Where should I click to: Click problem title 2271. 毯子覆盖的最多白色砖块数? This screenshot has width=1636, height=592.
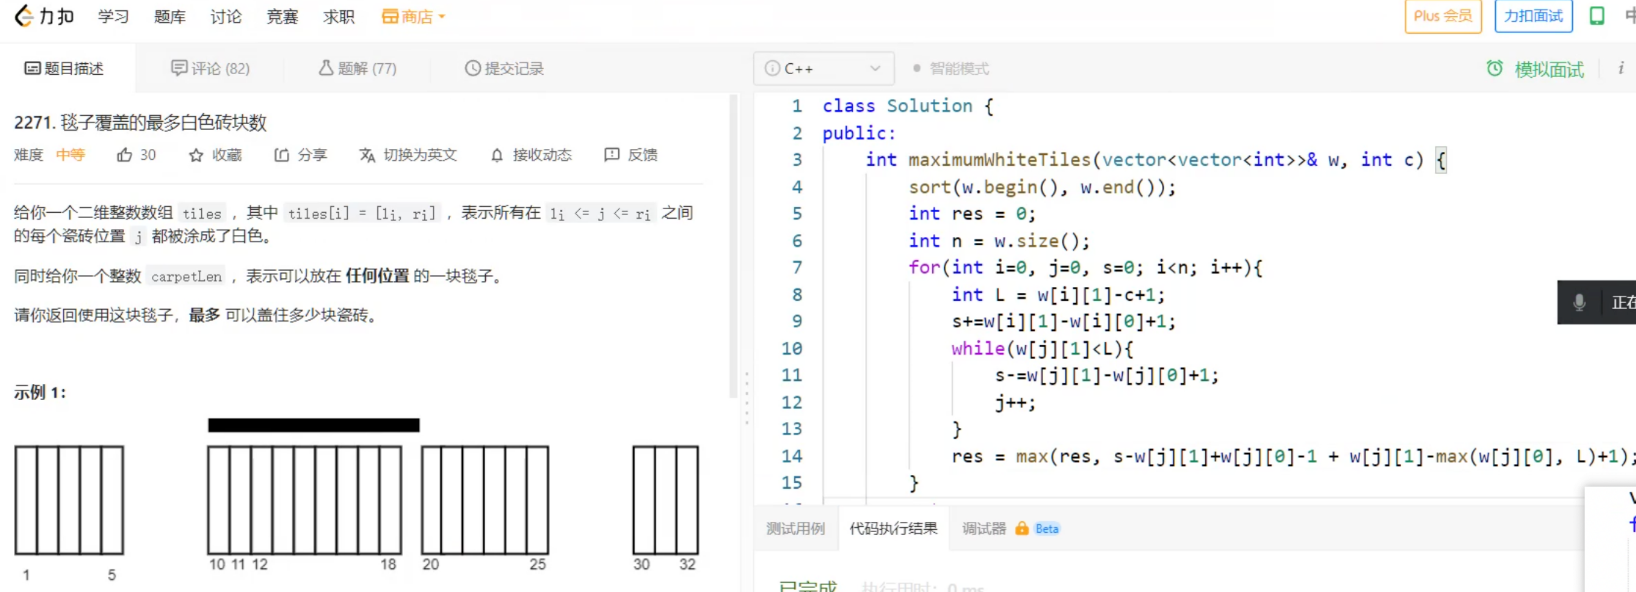(140, 122)
